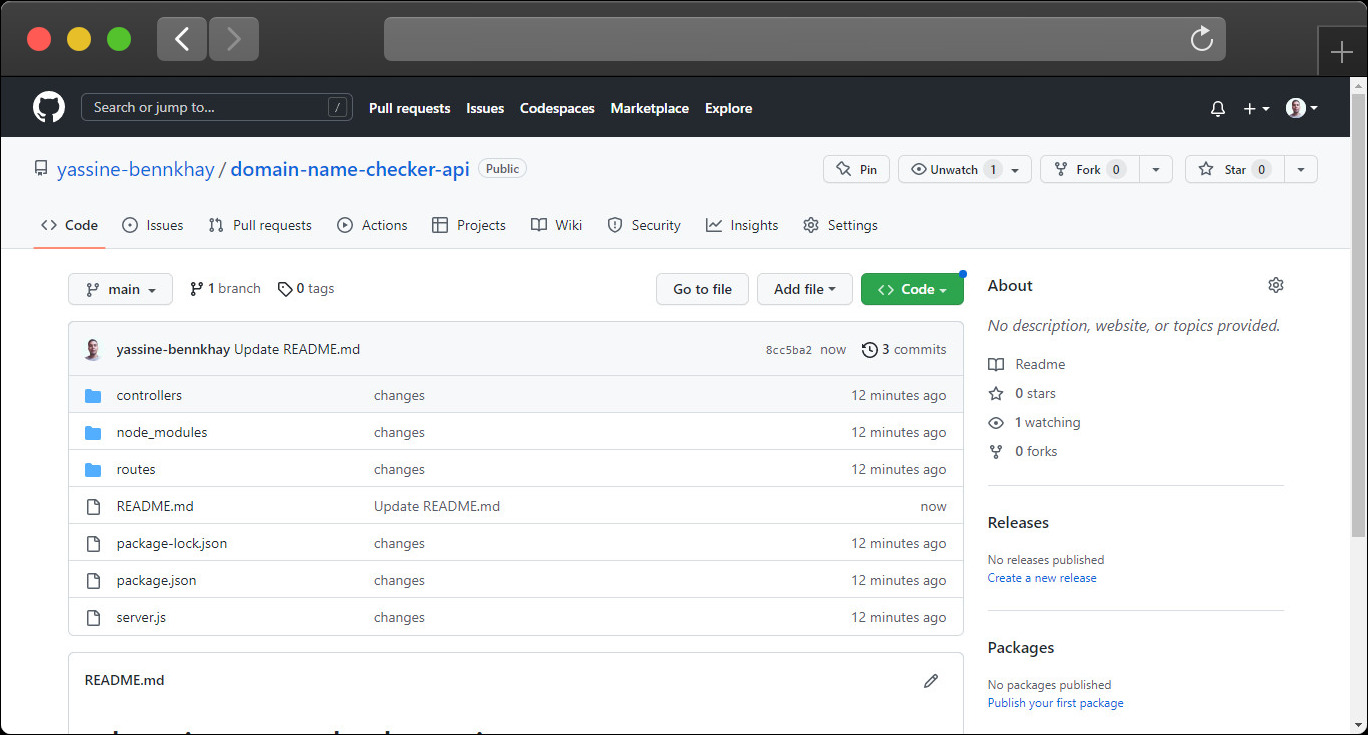Image resolution: width=1368 pixels, height=735 pixels.
Task: Expand the Star lists dropdown arrow
Action: (1301, 169)
